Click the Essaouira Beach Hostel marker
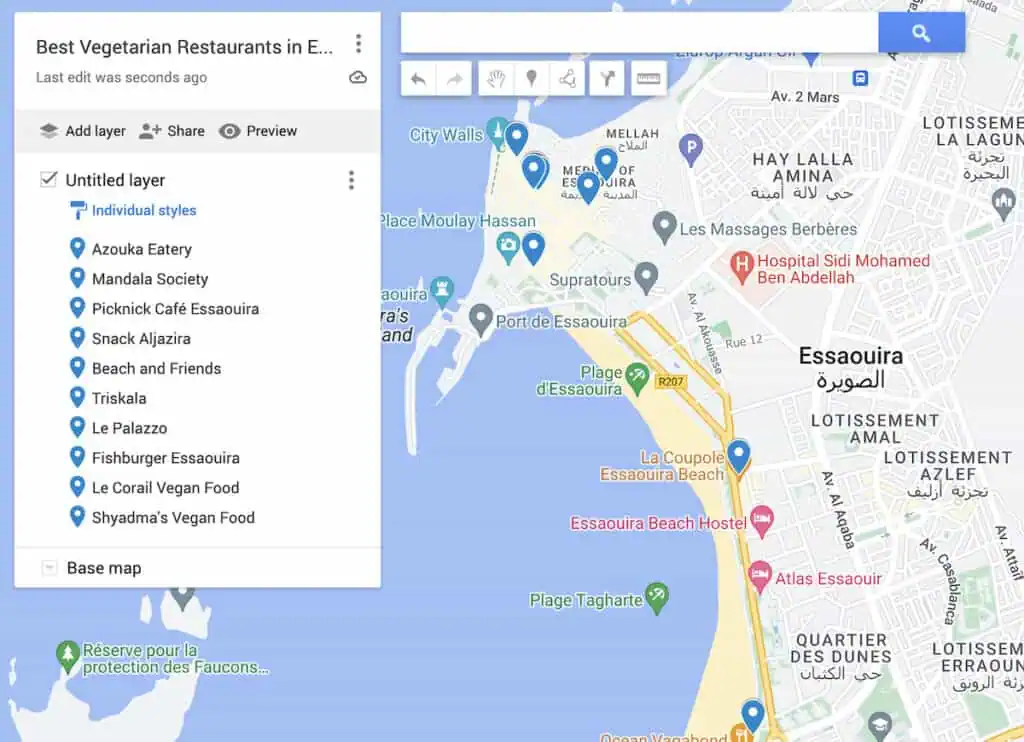 (x=761, y=521)
